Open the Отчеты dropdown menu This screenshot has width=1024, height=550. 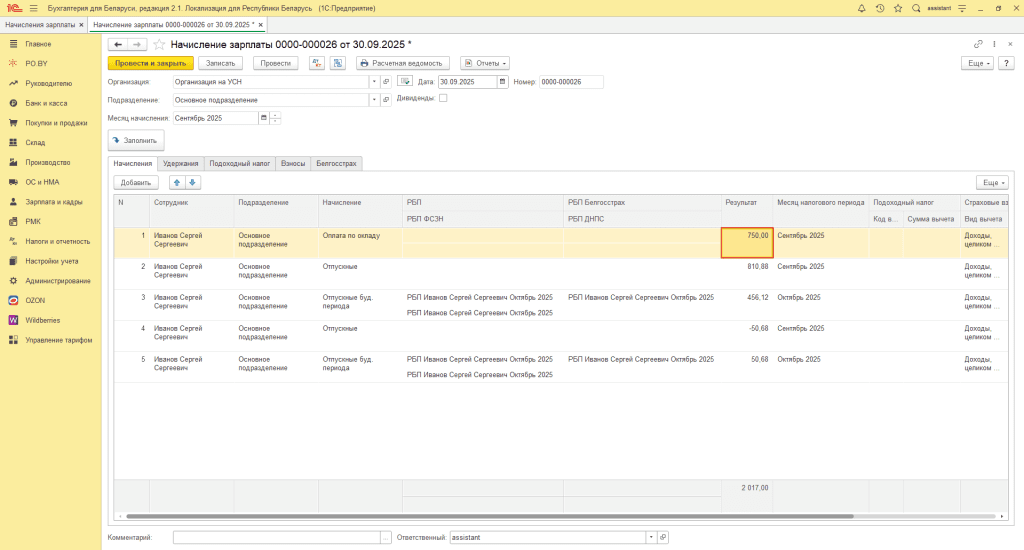click(485, 63)
